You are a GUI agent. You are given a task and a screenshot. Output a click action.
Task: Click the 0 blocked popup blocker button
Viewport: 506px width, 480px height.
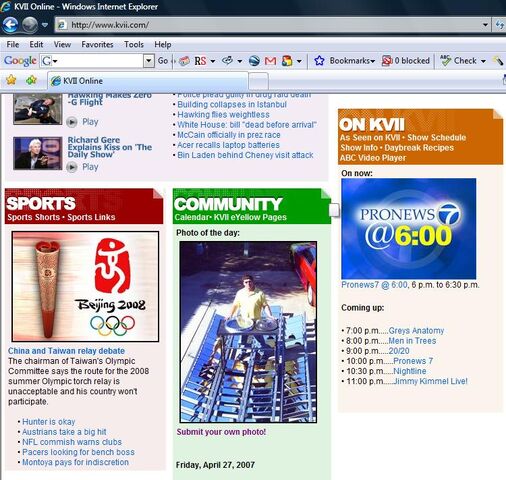[406, 61]
